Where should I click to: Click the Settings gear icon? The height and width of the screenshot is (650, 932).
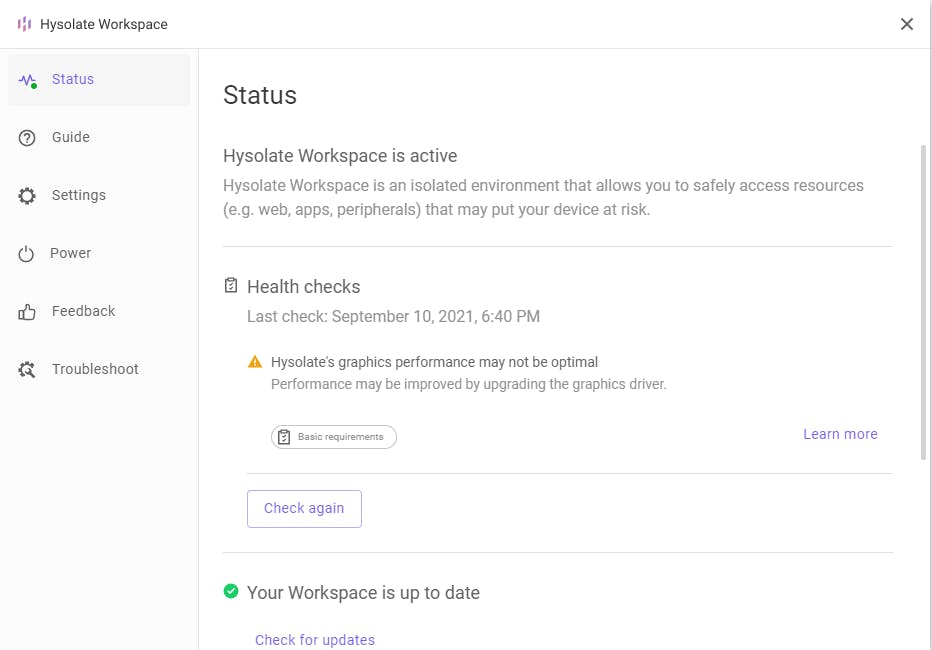coord(27,196)
